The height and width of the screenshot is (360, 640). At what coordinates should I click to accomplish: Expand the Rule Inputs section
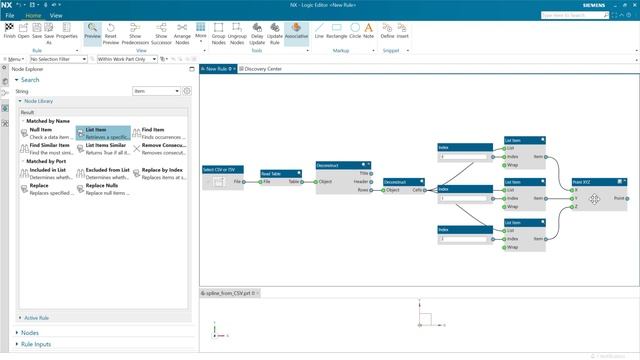17,344
